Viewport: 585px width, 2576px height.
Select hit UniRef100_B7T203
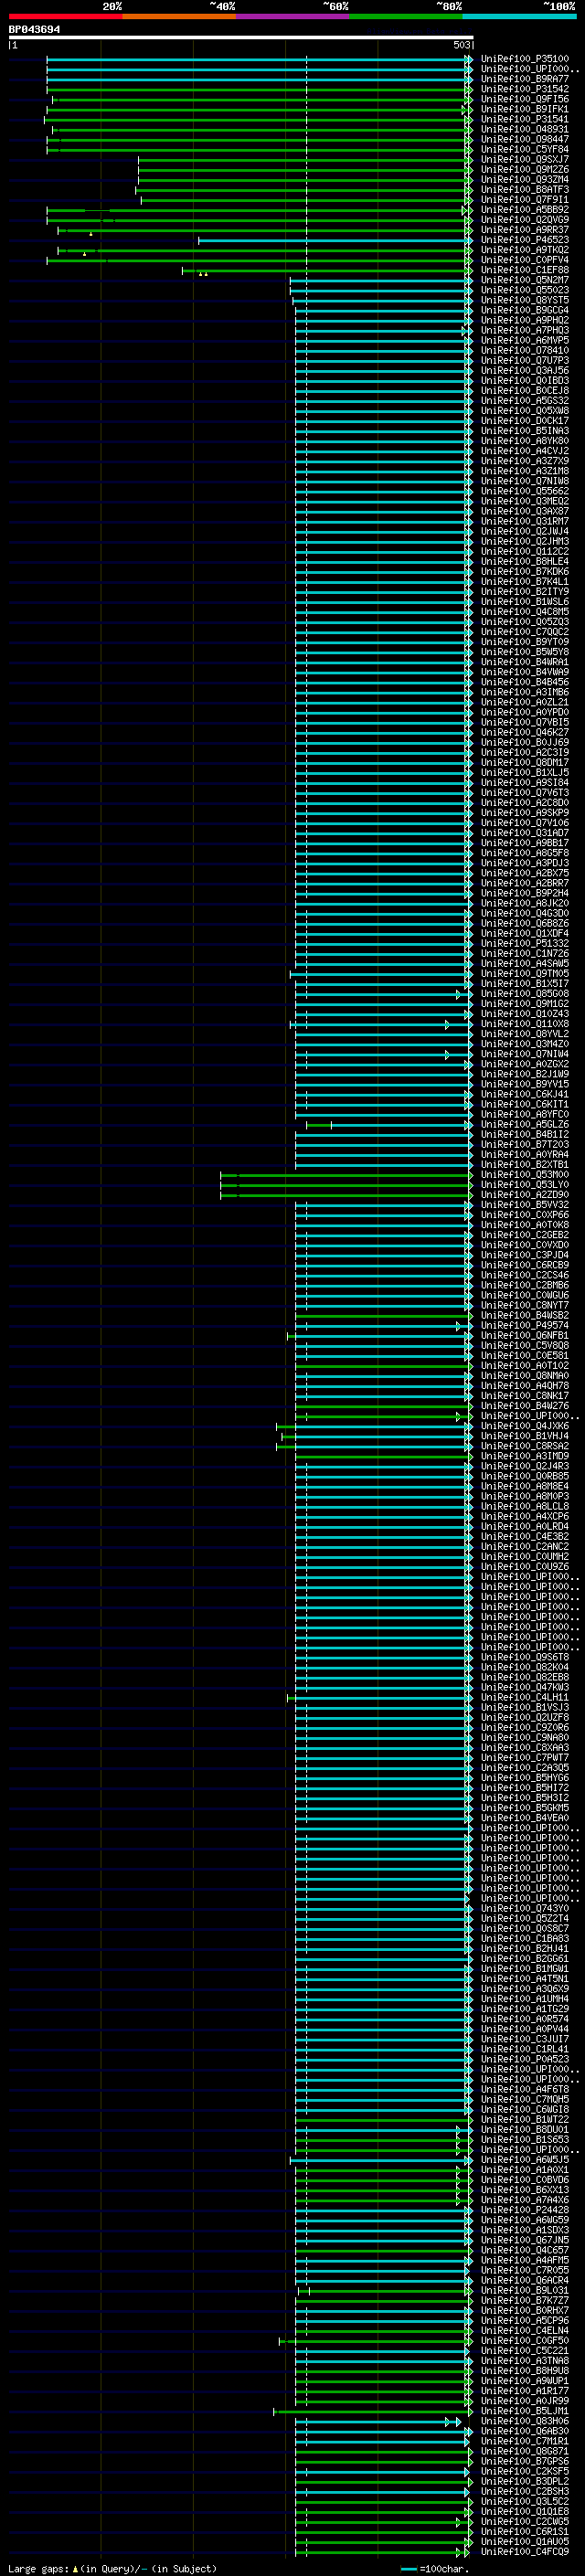[525, 1144]
